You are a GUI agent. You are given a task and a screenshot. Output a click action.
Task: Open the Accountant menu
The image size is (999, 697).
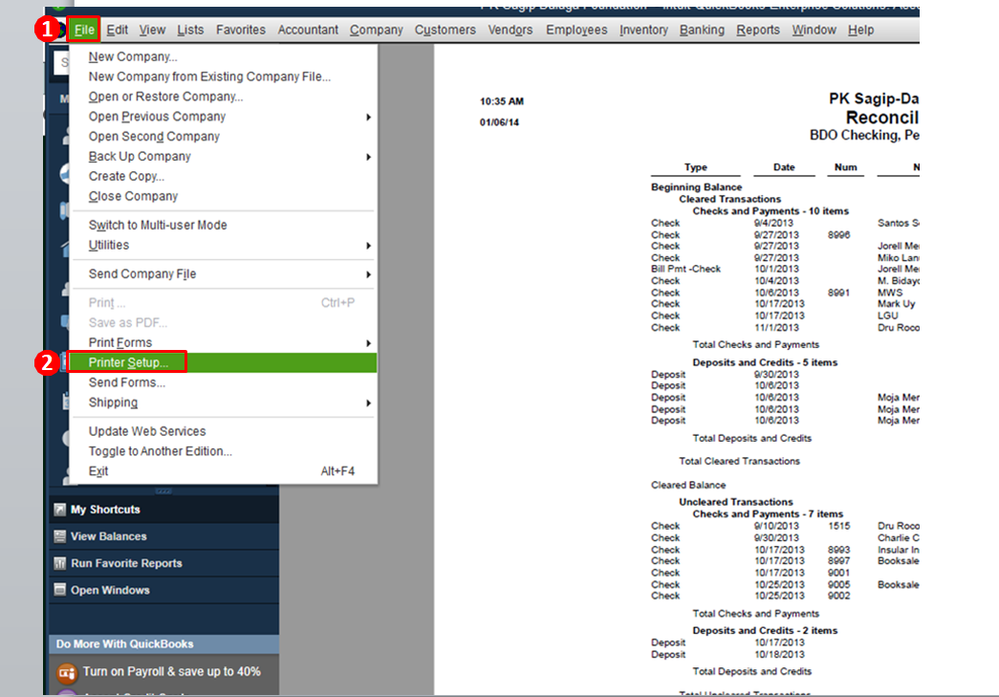(x=308, y=30)
